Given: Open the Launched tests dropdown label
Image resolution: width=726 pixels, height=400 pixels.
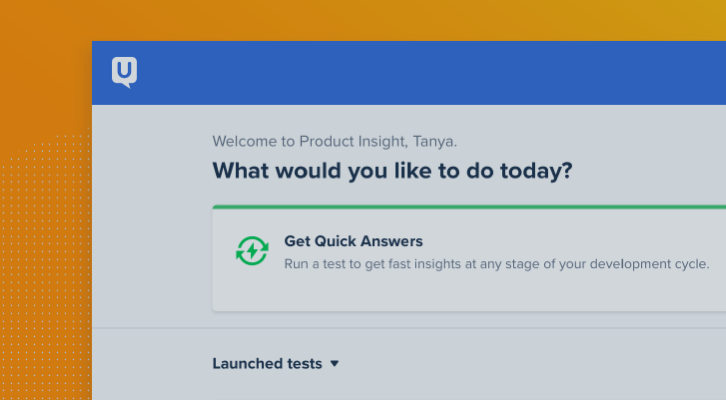Looking at the screenshot, I should [x=267, y=363].
